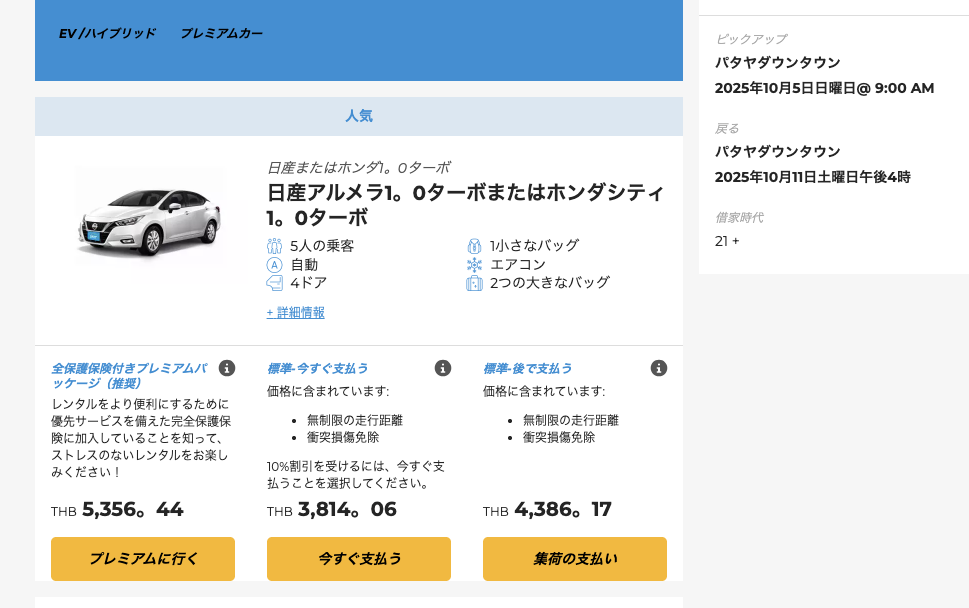Select the EV/ハイブリッド filter tab

click(107, 33)
